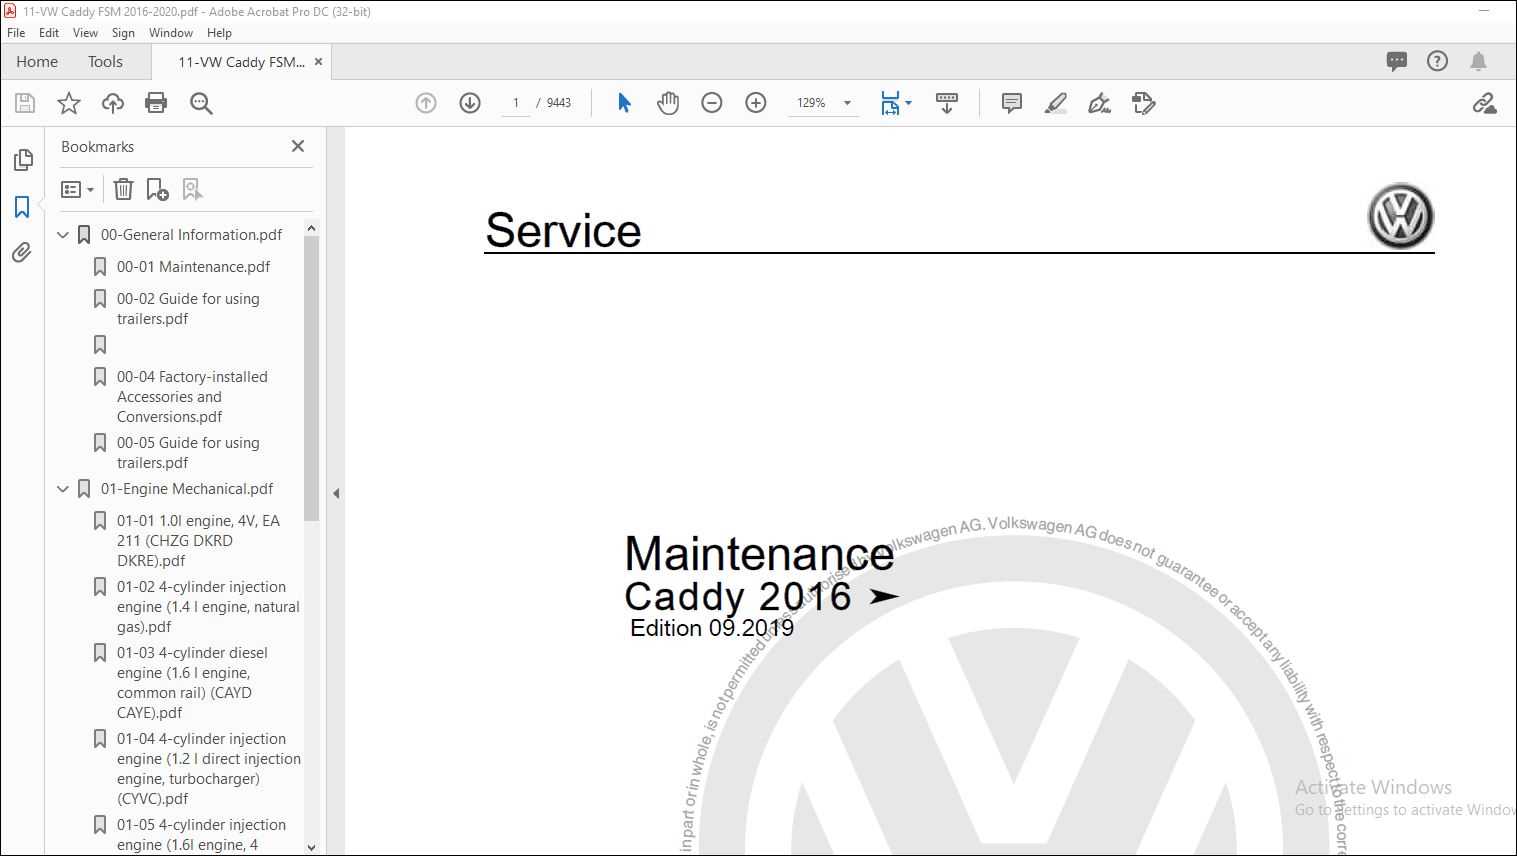This screenshot has height=856, width=1517.
Task: Collapse navigation pane with the divider arrow
Action: click(336, 493)
